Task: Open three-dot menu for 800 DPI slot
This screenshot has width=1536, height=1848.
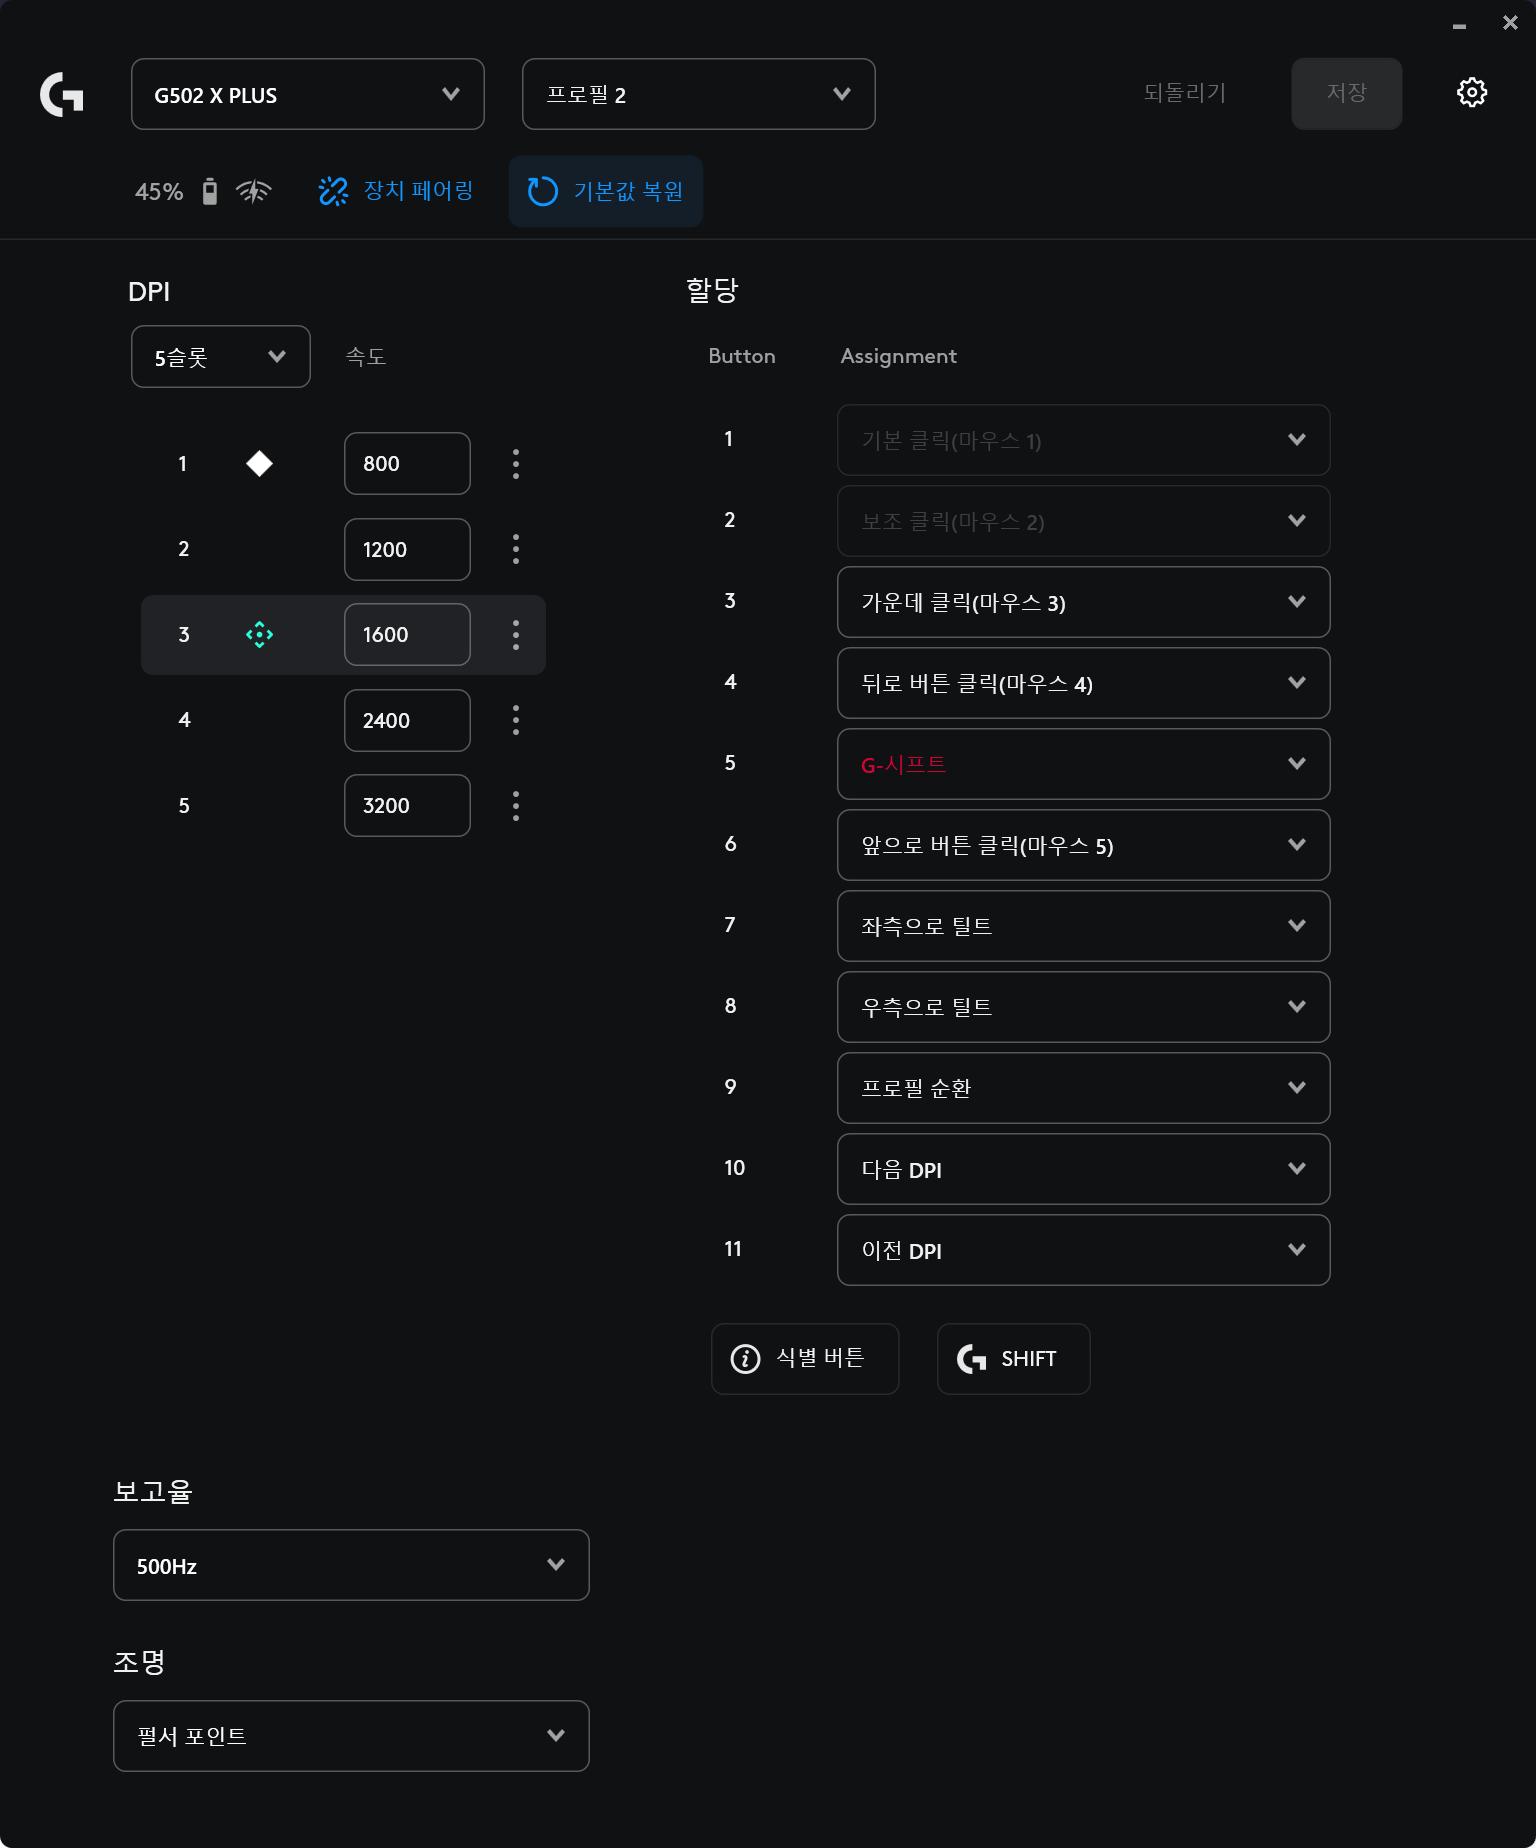Action: click(516, 464)
